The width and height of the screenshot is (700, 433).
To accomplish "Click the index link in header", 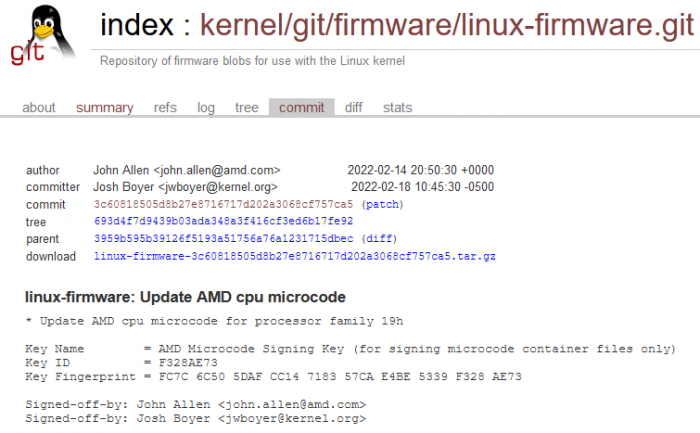I will 137,26.
